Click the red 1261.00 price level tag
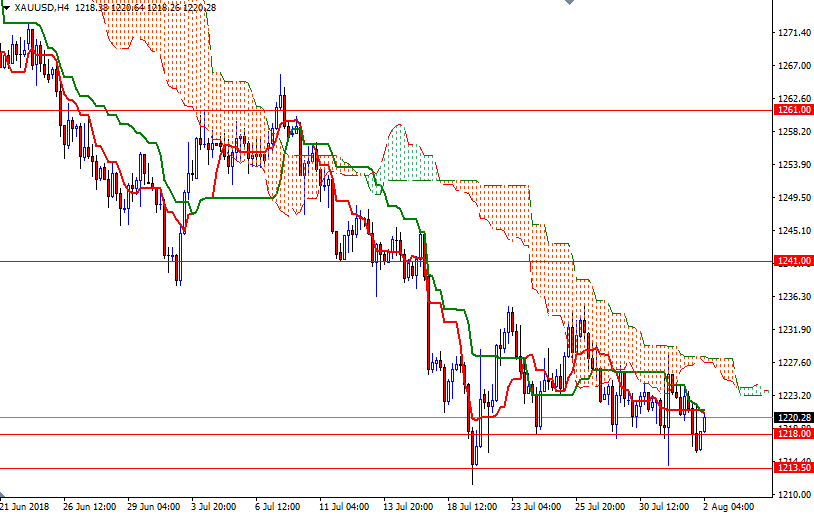The height and width of the screenshot is (514, 814). click(x=793, y=110)
